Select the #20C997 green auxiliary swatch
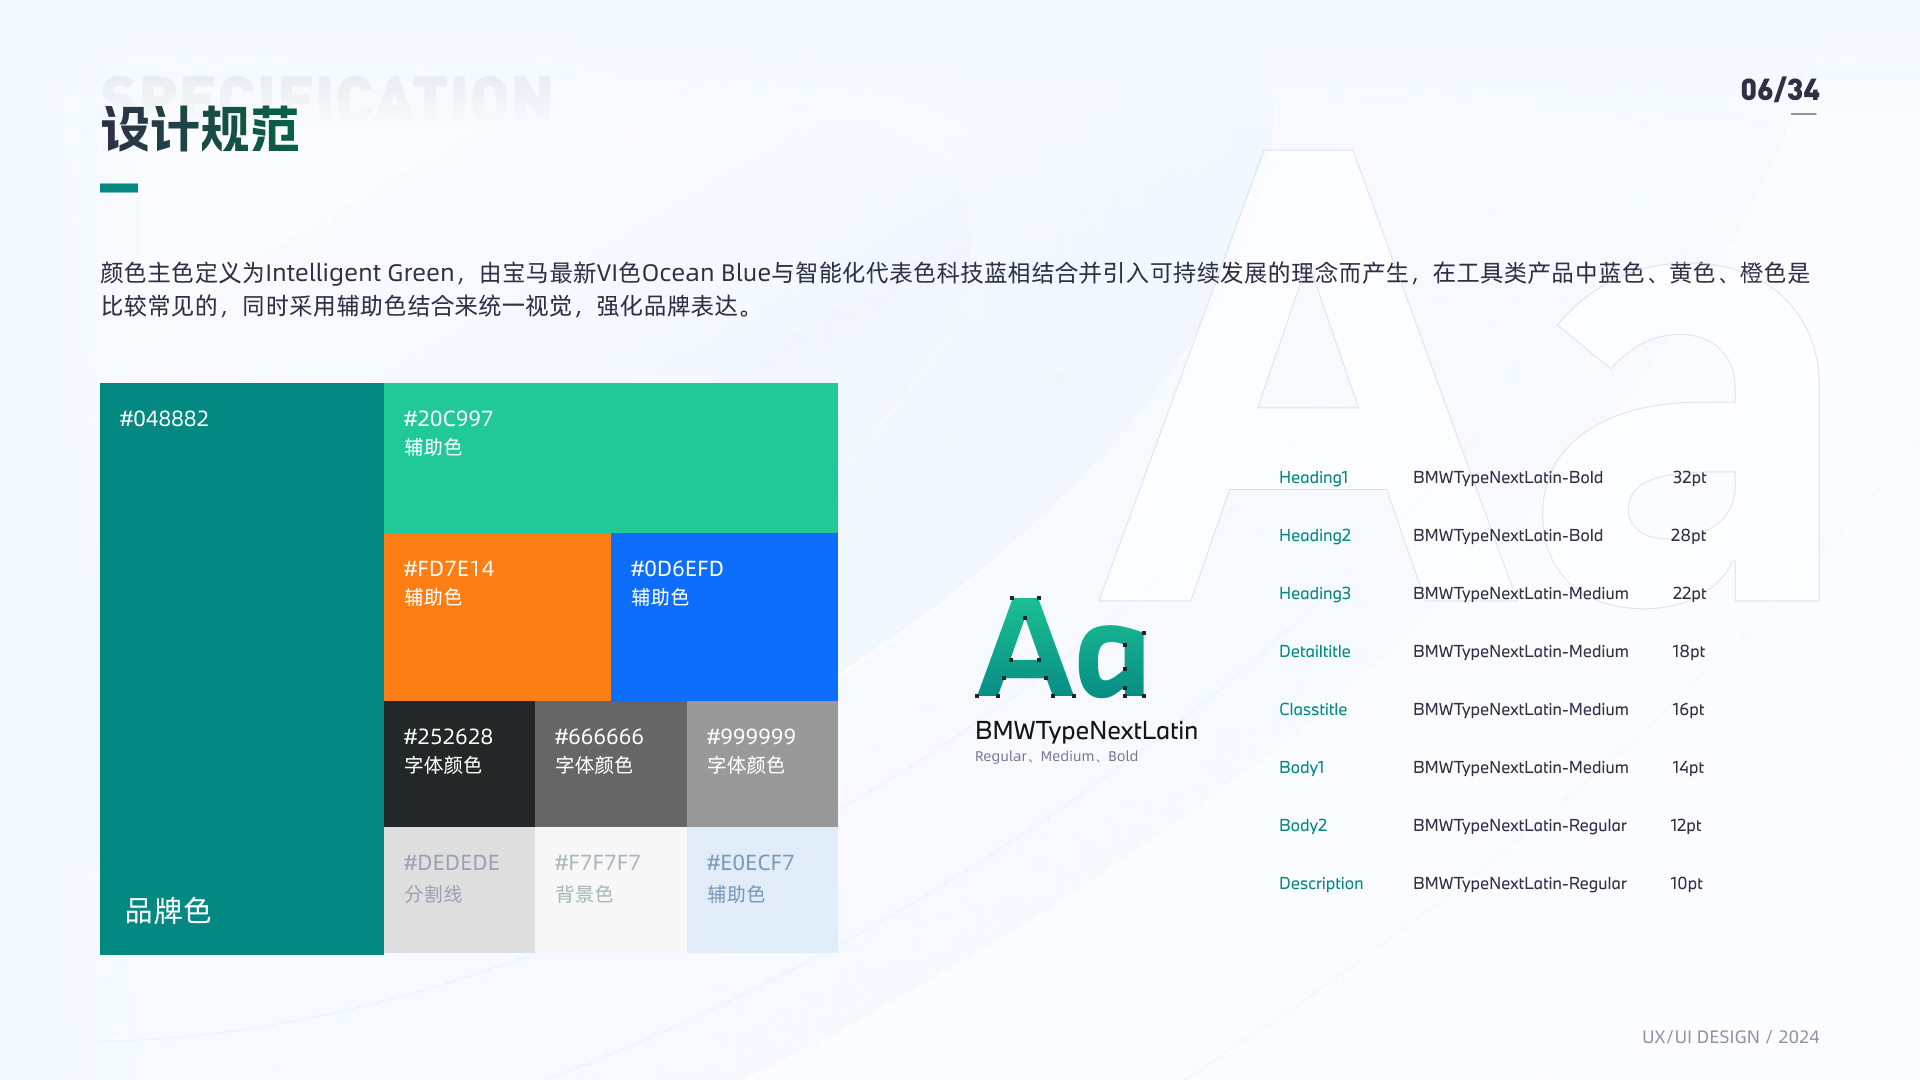1920x1080 pixels. click(610, 457)
